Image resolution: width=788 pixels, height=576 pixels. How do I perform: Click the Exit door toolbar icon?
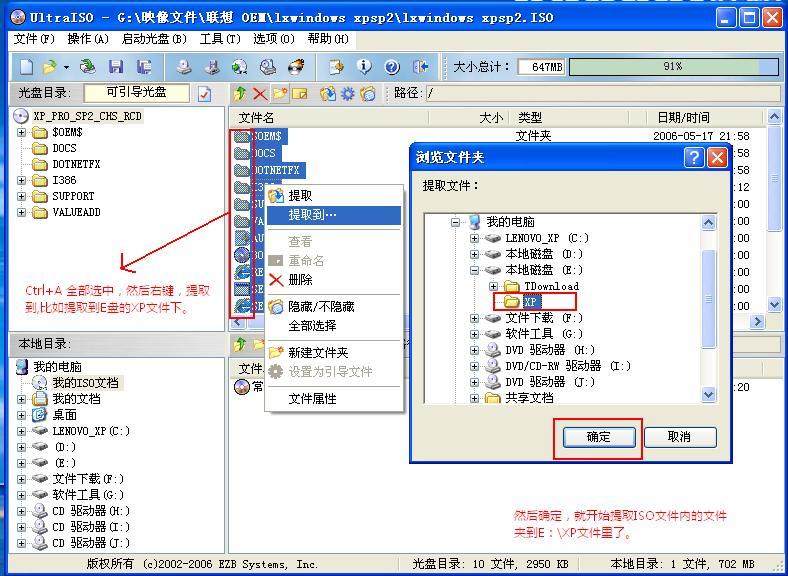point(420,66)
